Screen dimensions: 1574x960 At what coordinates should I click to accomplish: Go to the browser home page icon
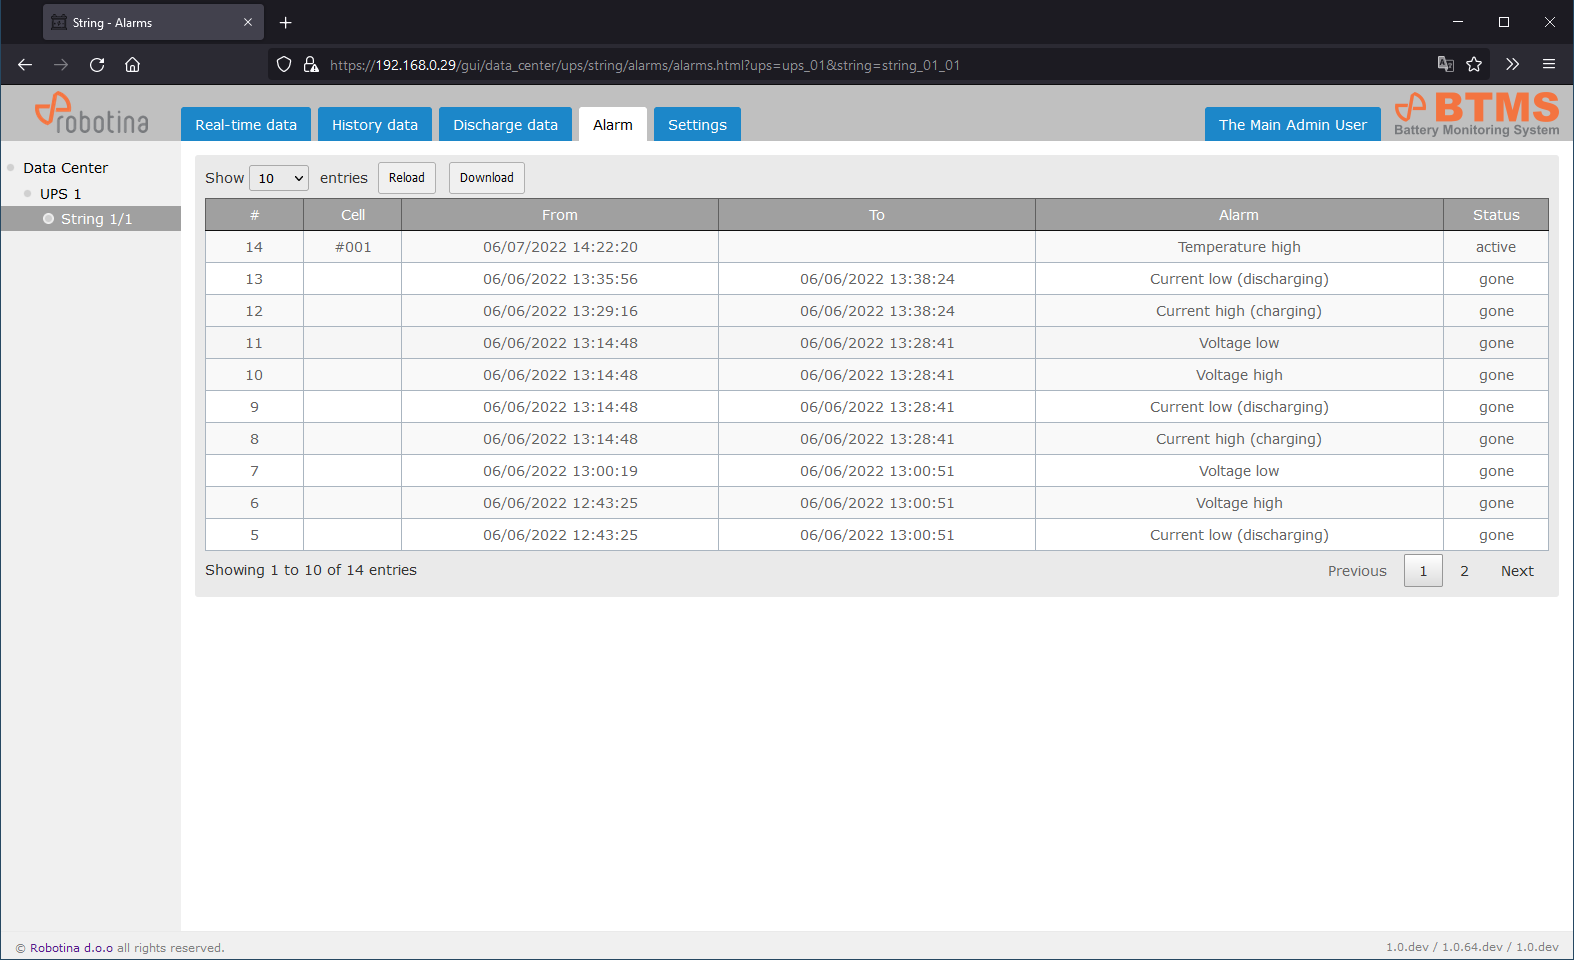[x=132, y=65]
